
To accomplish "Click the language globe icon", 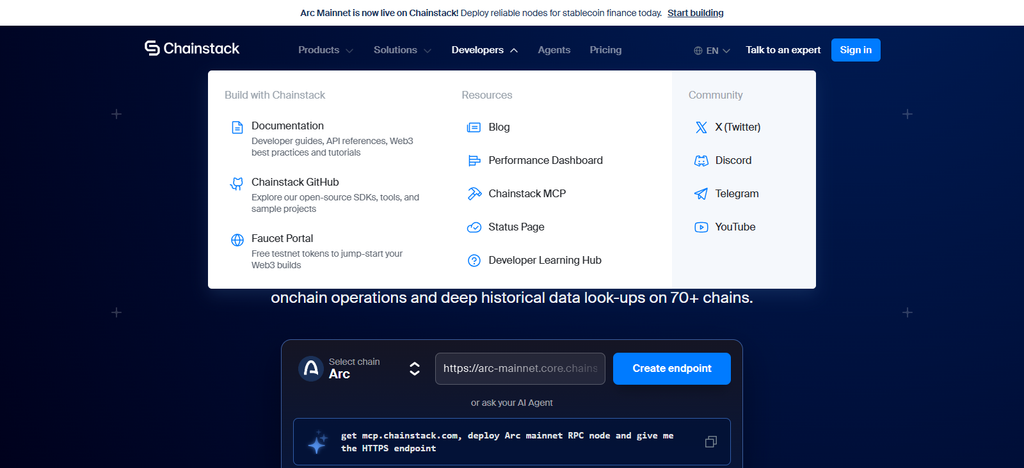I will (698, 50).
